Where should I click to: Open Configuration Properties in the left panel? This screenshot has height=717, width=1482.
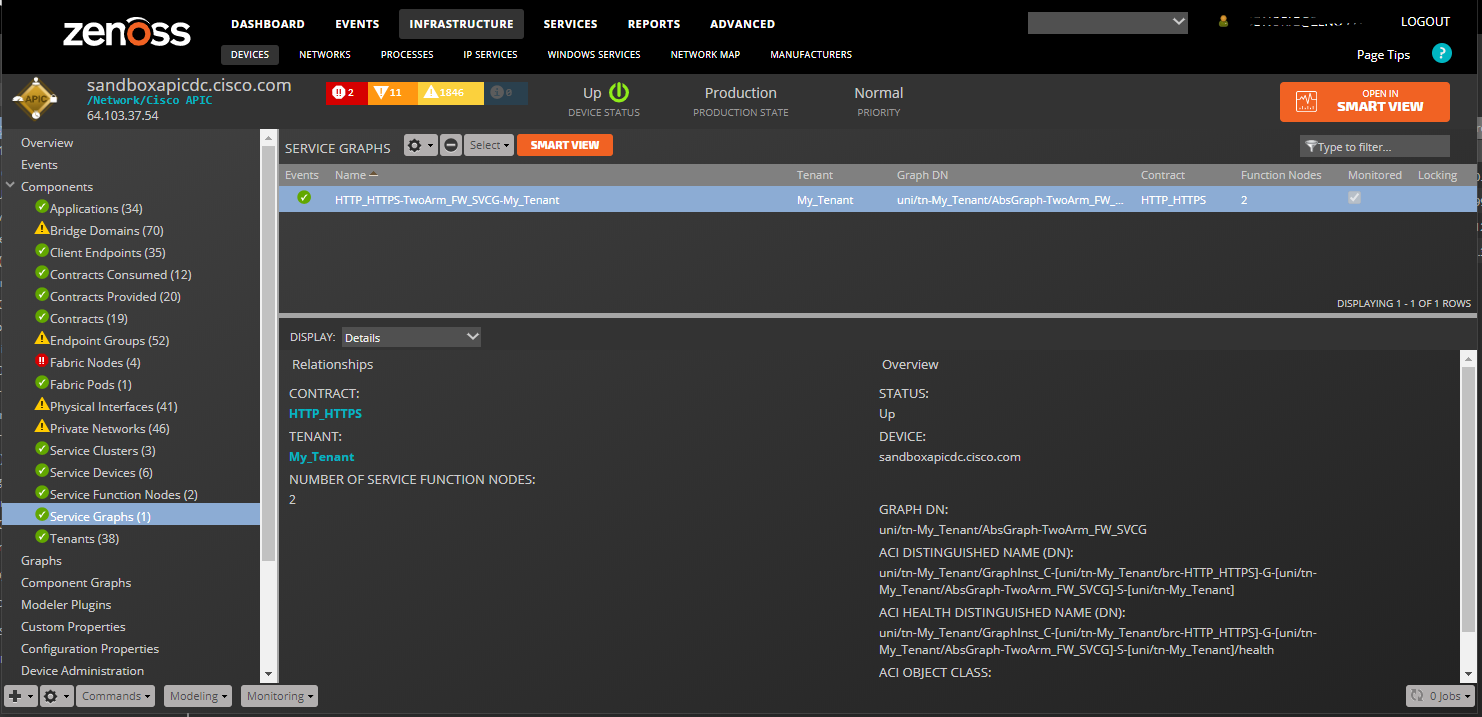click(x=90, y=648)
